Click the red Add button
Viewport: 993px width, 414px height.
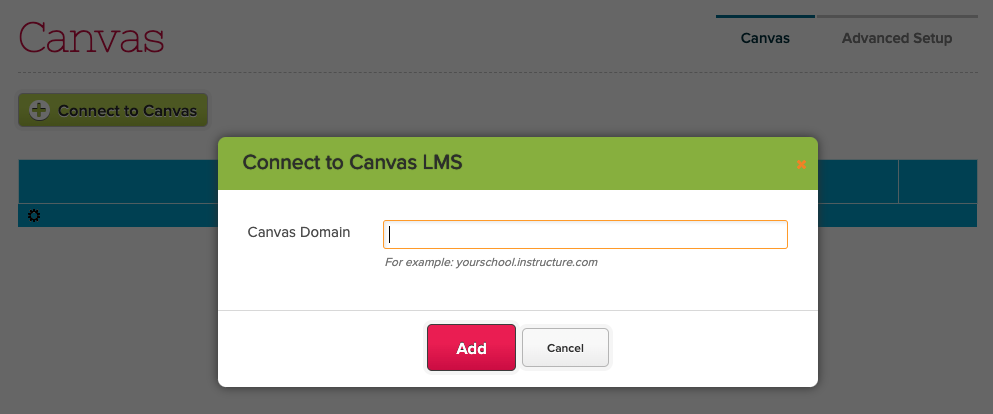pos(471,348)
